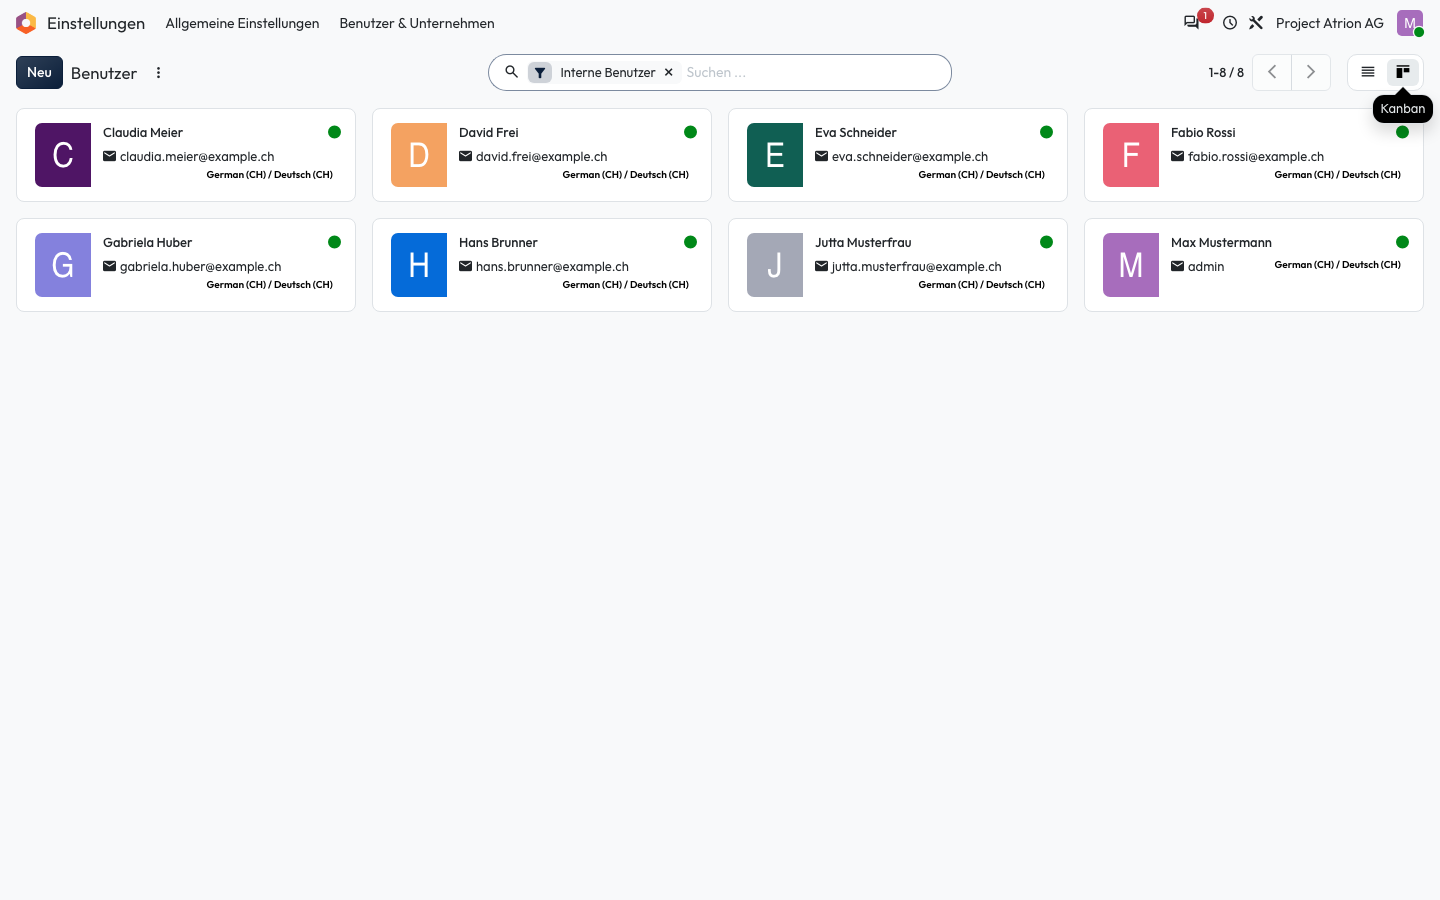Open Claudia Meier's avatar thumbnail
1440x900 pixels.
pyautogui.click(x=63, y=155)
